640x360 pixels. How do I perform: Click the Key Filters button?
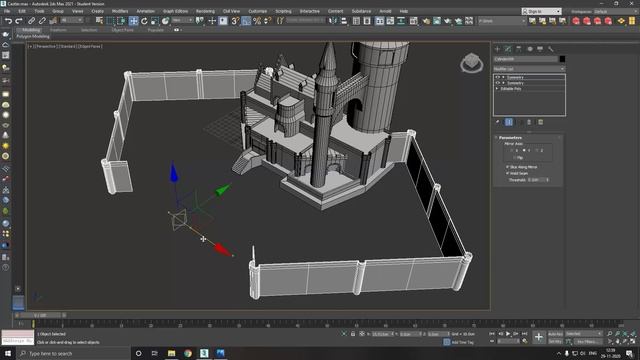click(587, 342)
